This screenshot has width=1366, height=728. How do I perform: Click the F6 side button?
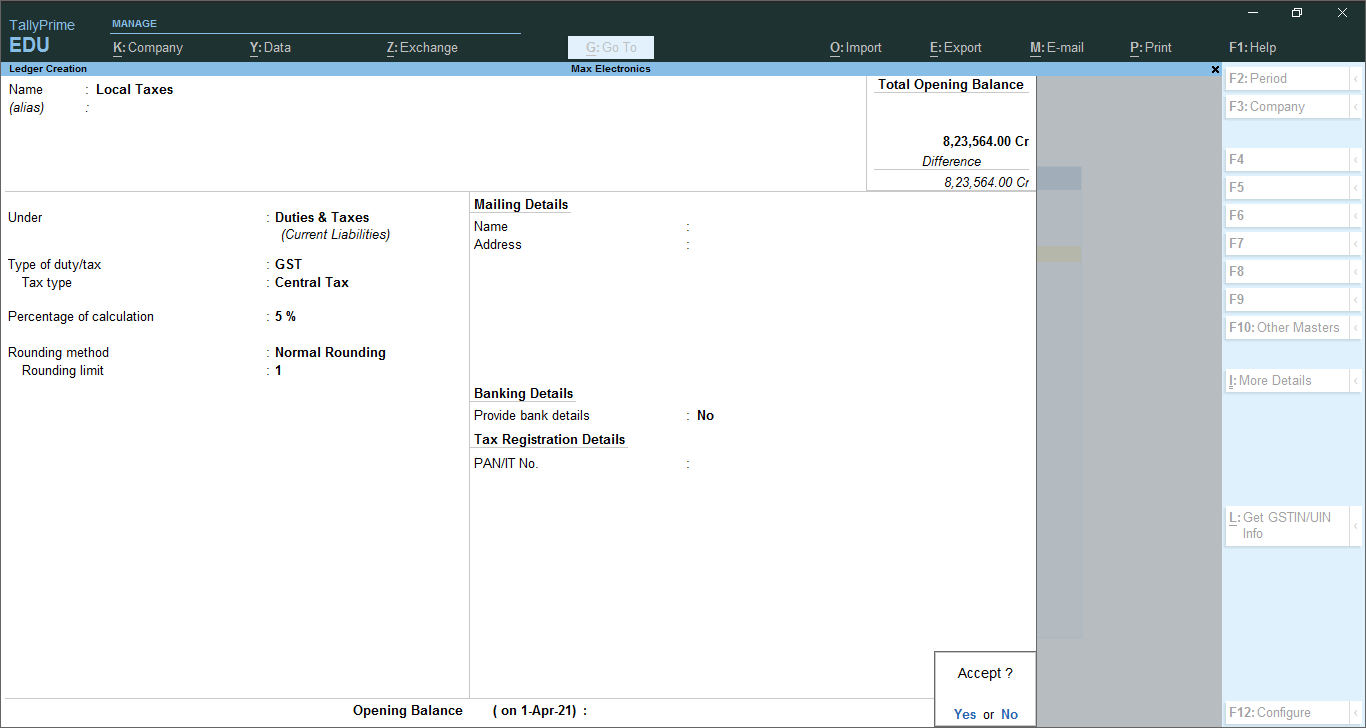tap(1287, 215)
